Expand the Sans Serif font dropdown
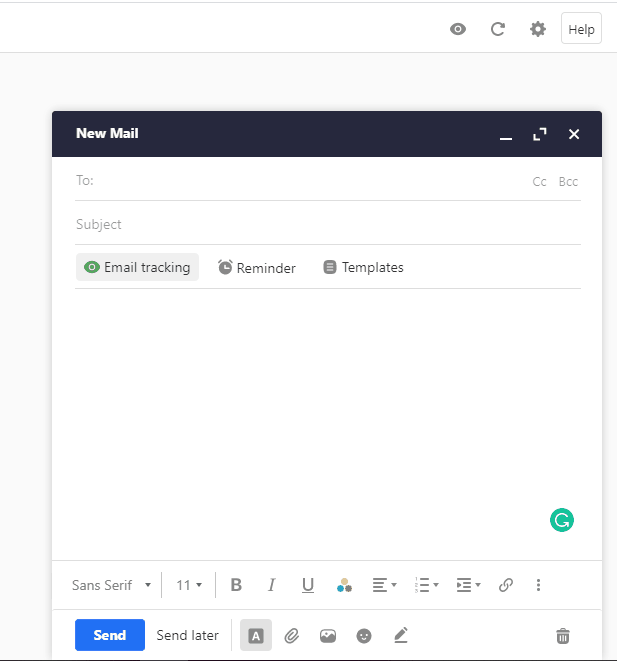Screen dimensions: 617x661 [112, 585]
